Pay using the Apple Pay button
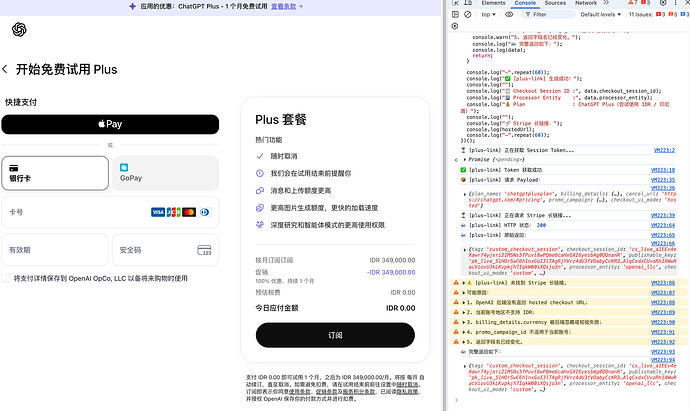Viewport: 690px width, 411px height. coord(110,124)
